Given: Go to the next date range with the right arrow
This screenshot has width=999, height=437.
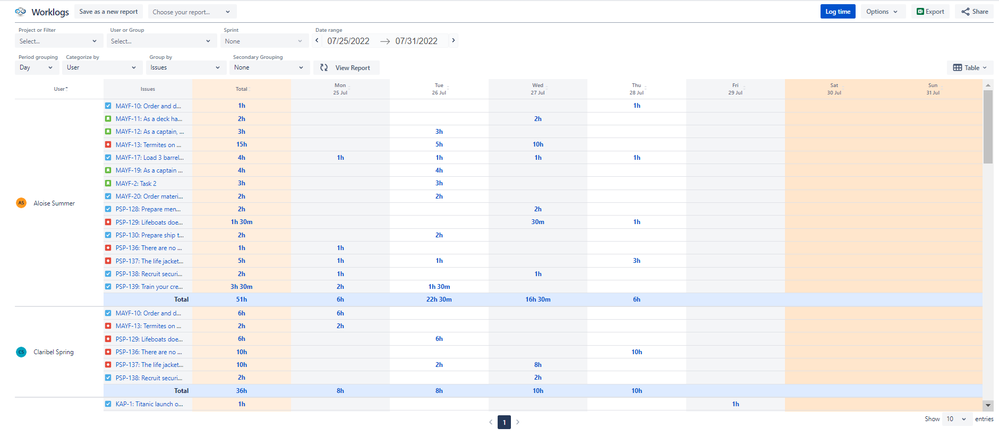Looking at the screenshot, I should click(x=453, y=41).
